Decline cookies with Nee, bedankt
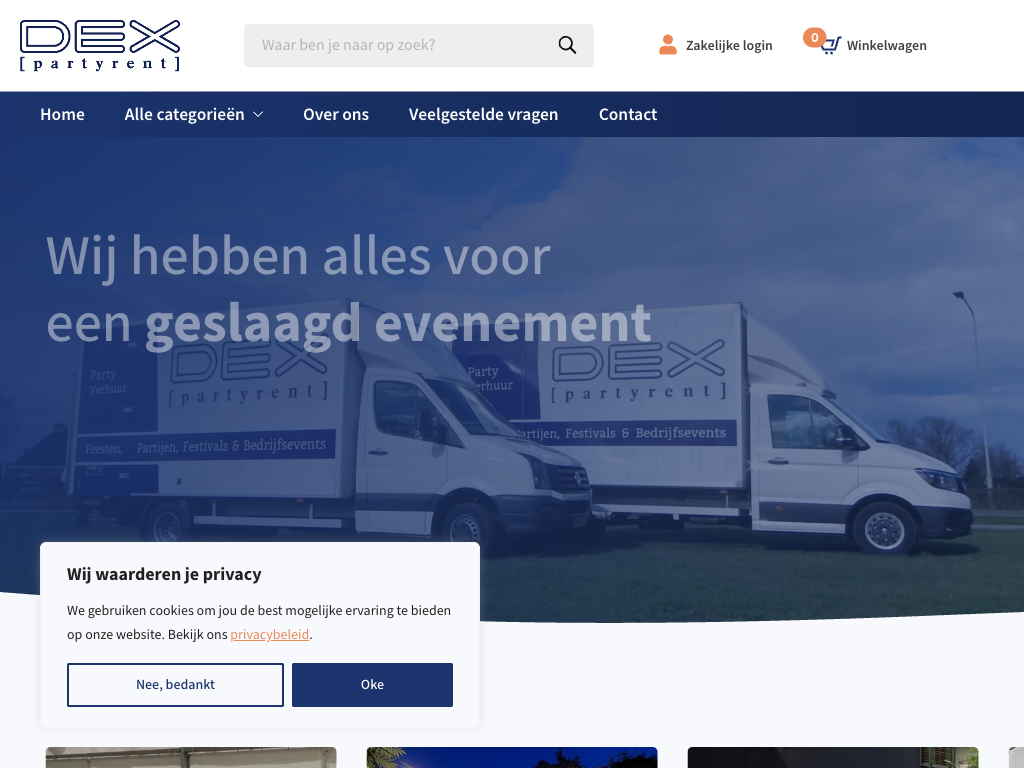This screenshot has height=768, width=1024. [x=175, y=685]
